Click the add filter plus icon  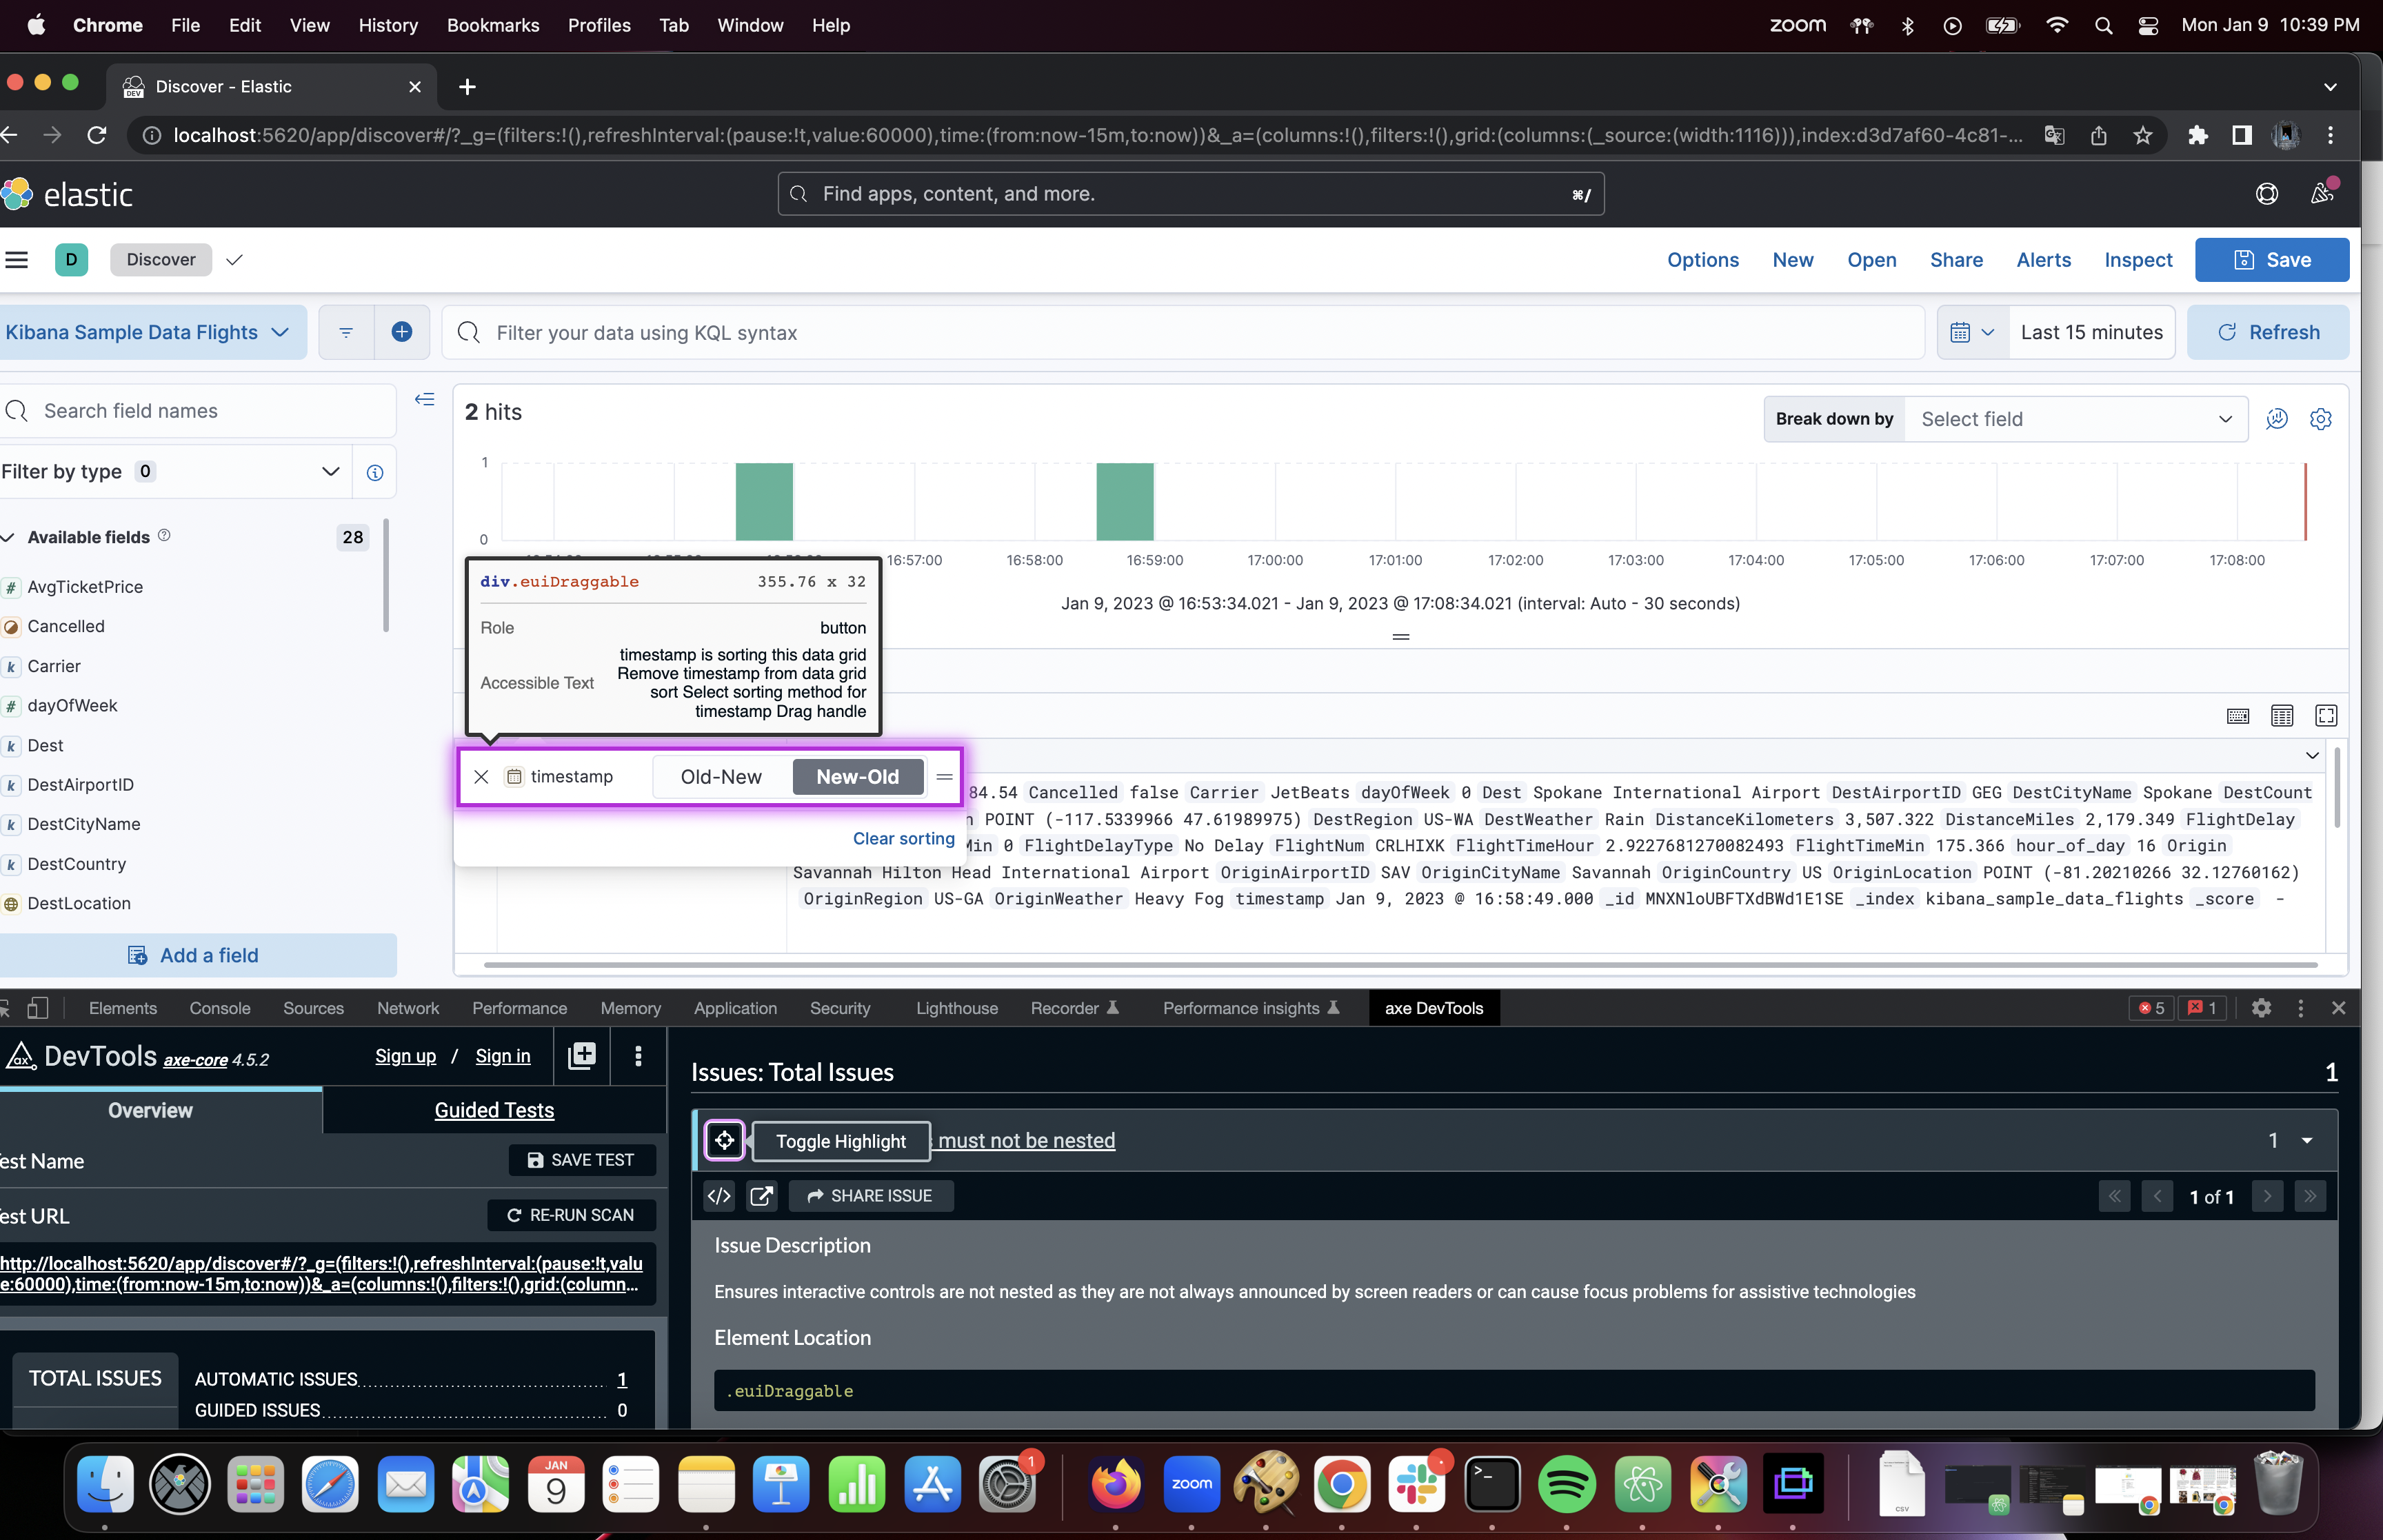click(402, 332)
